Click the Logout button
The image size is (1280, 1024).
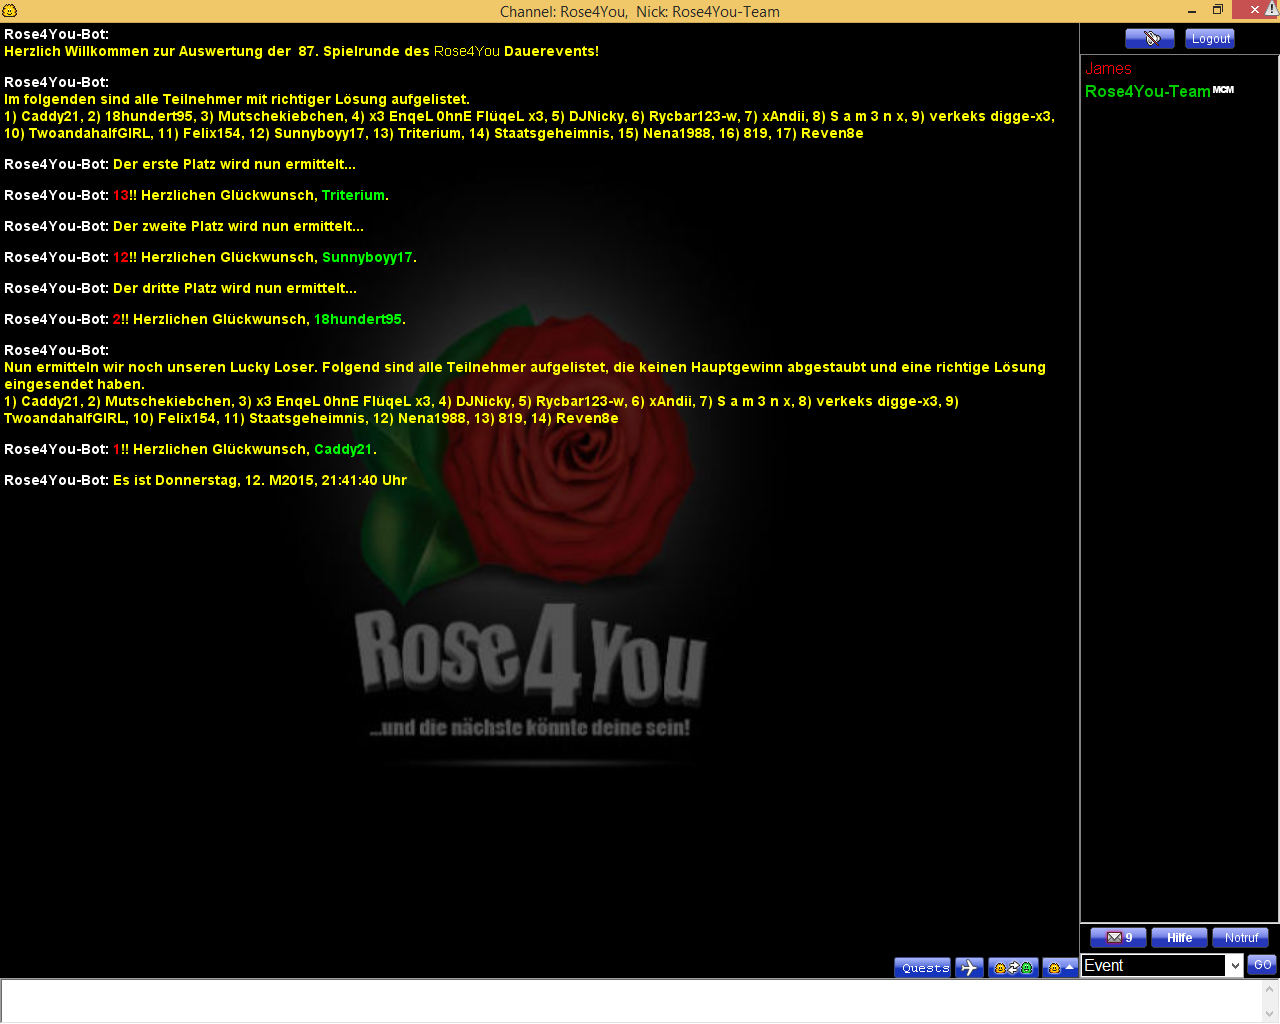(x=1210, y=38)
